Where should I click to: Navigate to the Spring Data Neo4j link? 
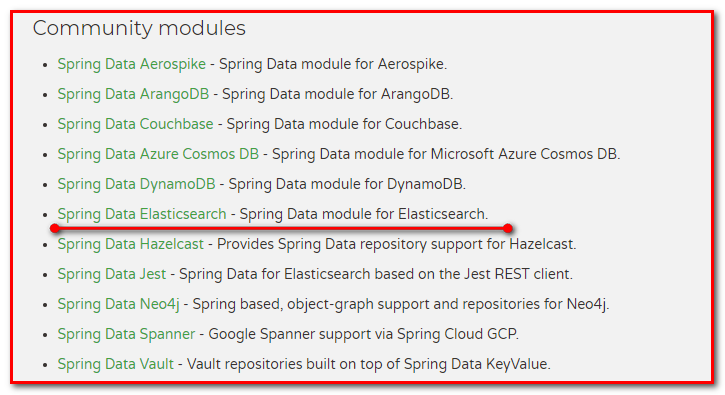[x=118, y=304]
